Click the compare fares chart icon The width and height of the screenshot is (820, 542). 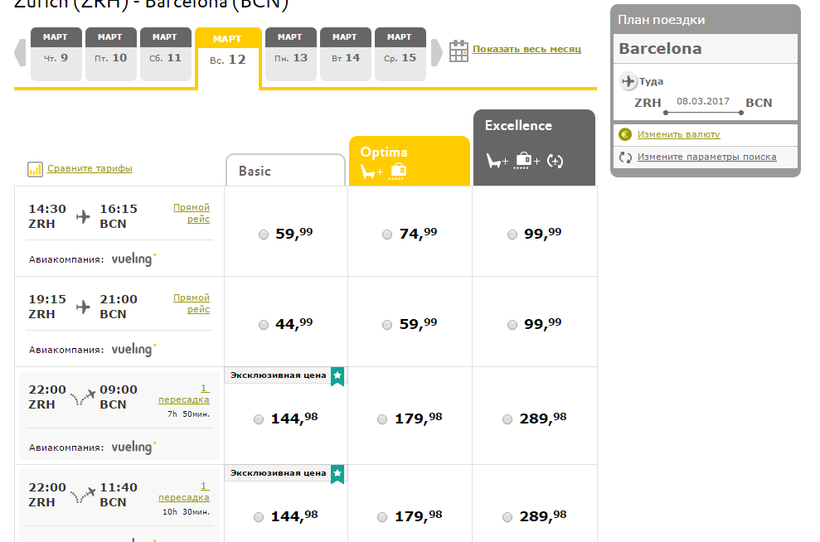coord(35,169)
